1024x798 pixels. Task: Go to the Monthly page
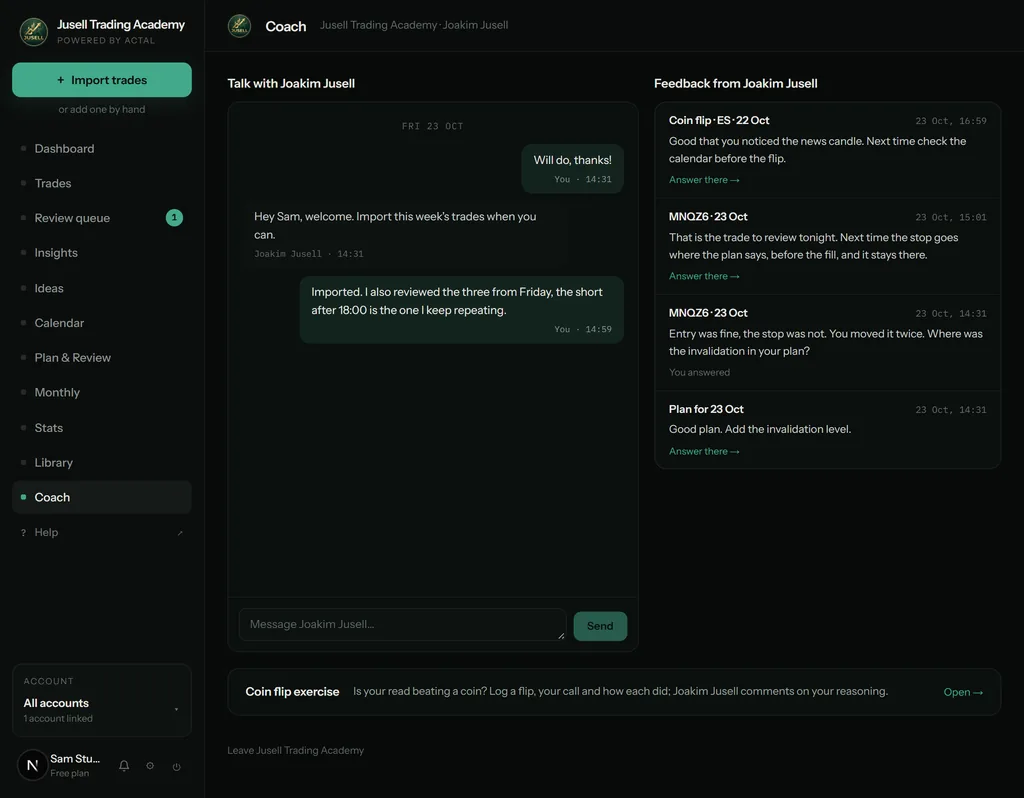(x=102, y=392)
